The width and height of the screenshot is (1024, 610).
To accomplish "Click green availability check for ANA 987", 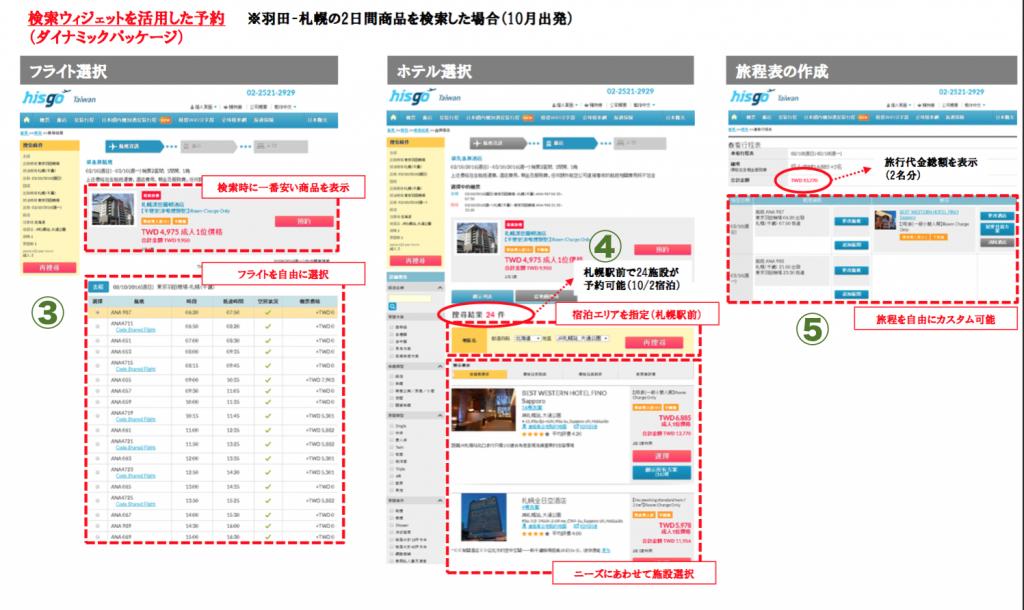I will 267,311.
